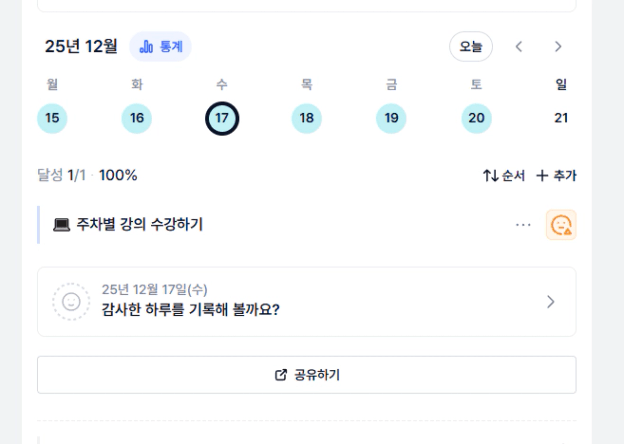Open the 주차별 강의 수강하기 task

[140, 225]
